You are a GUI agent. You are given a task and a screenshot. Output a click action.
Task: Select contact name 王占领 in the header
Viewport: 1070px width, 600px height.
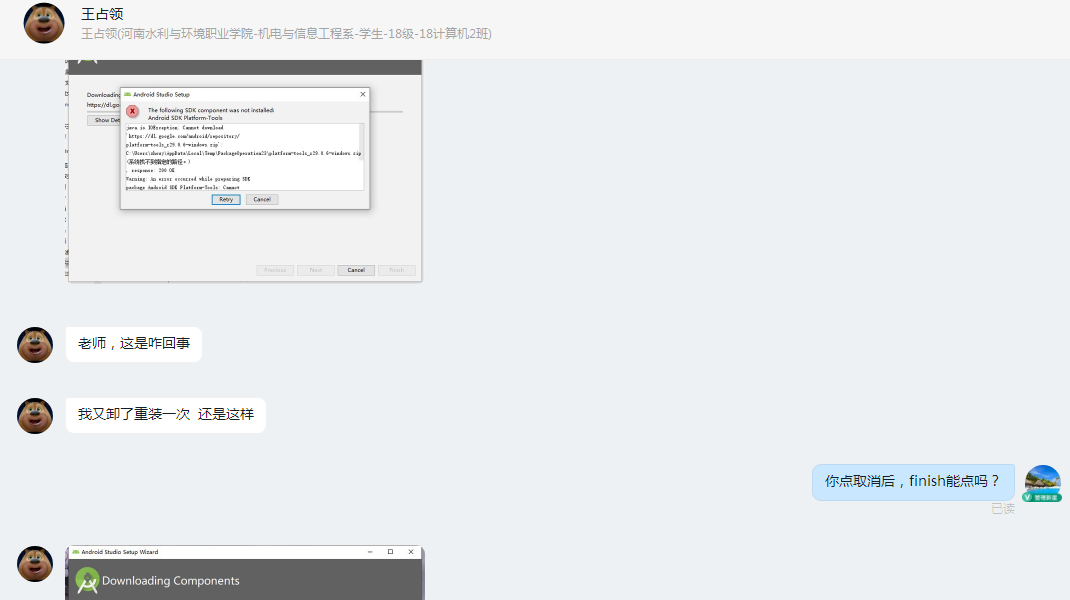(101, 14)
